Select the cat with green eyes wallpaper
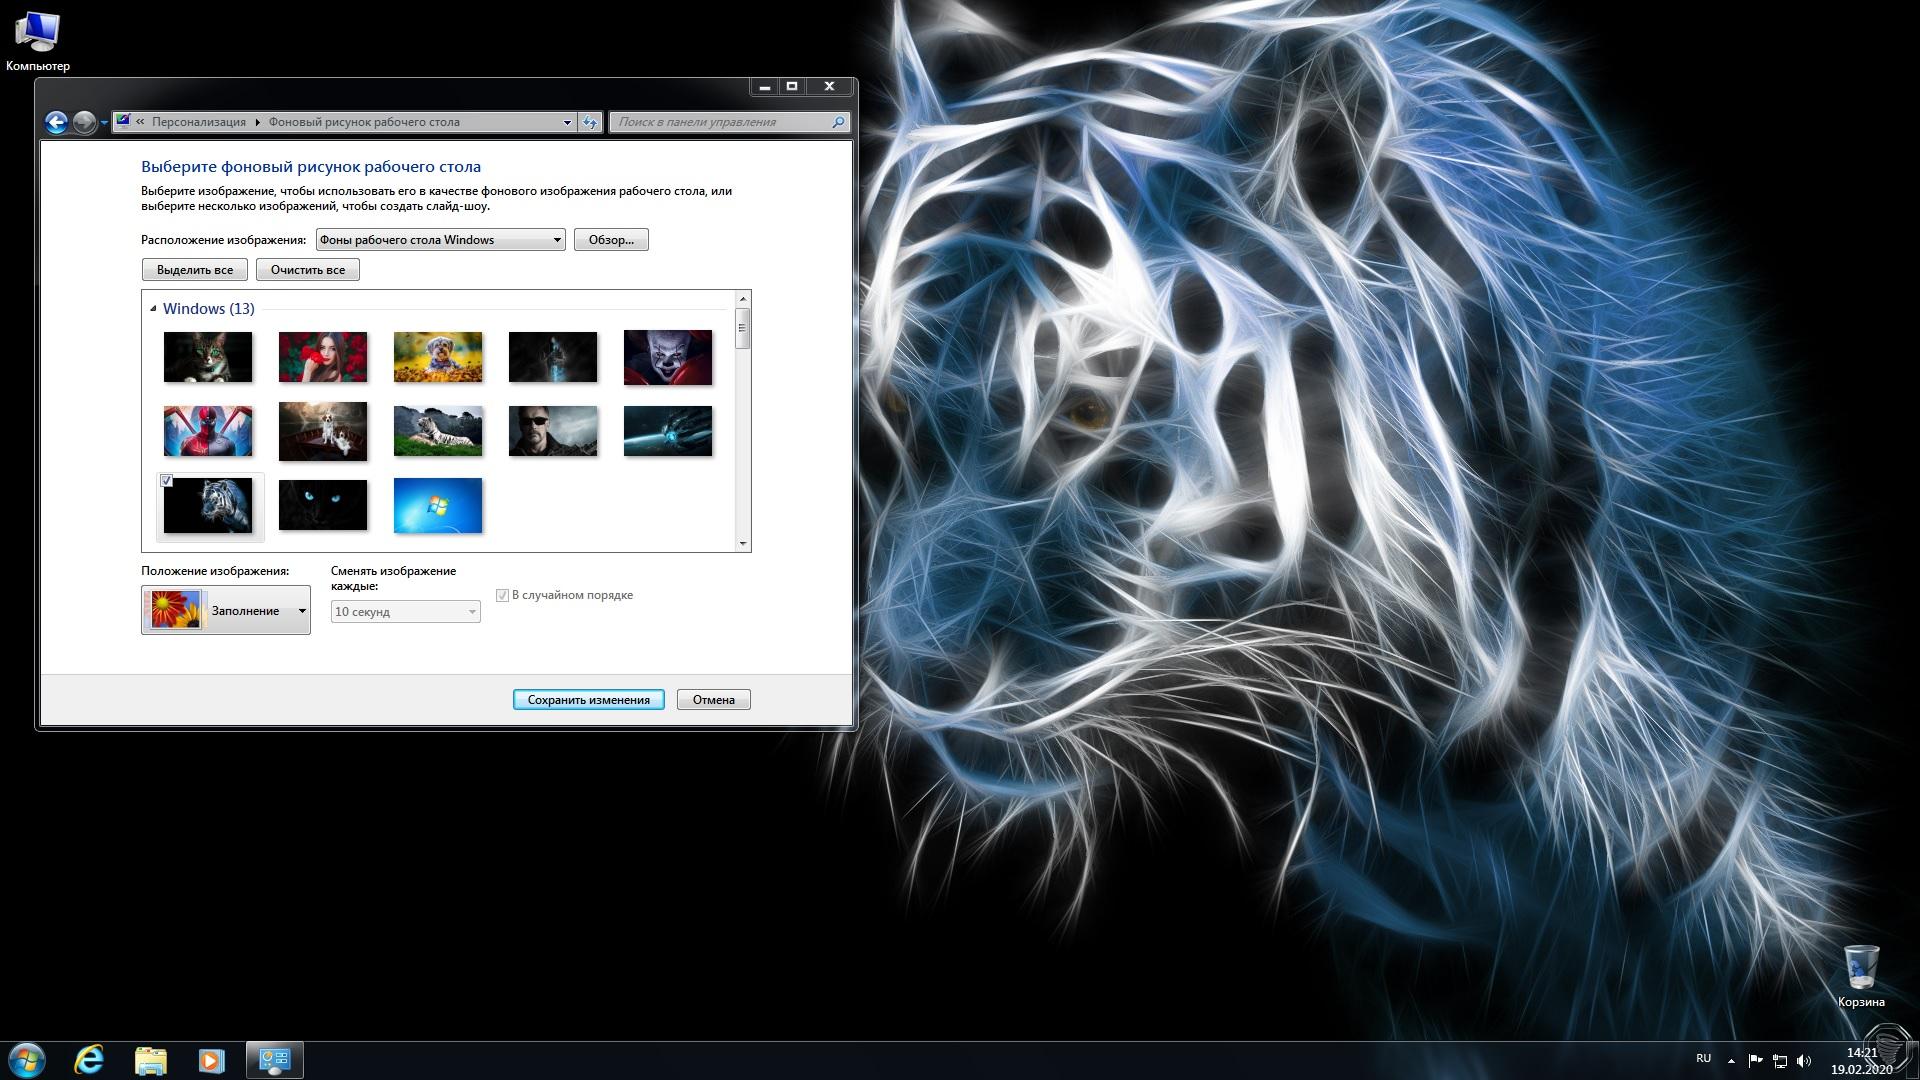This screenshot has height=1080, width=1920. click(x=208, y=357)
